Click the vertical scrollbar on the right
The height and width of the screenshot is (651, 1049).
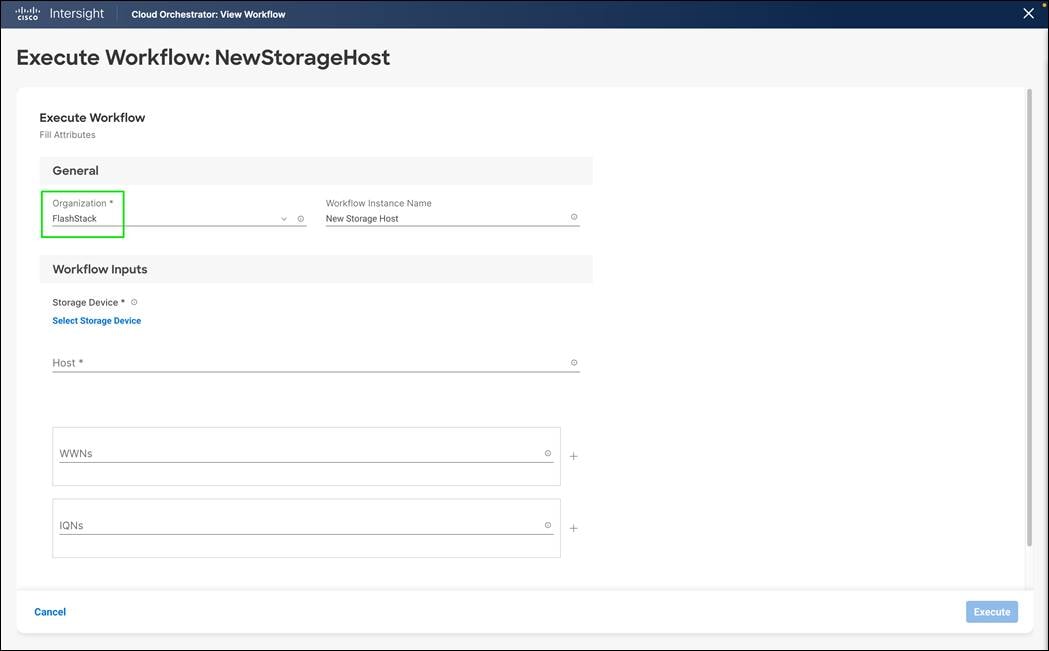point(1030,300)
